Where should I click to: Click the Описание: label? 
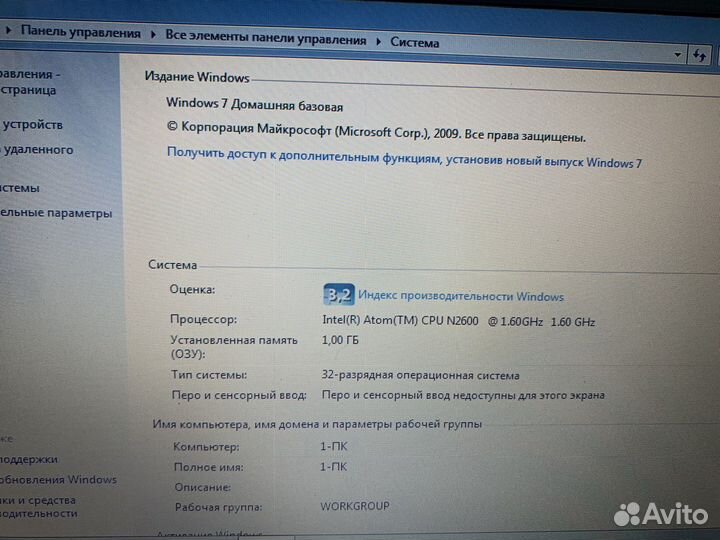202,487
